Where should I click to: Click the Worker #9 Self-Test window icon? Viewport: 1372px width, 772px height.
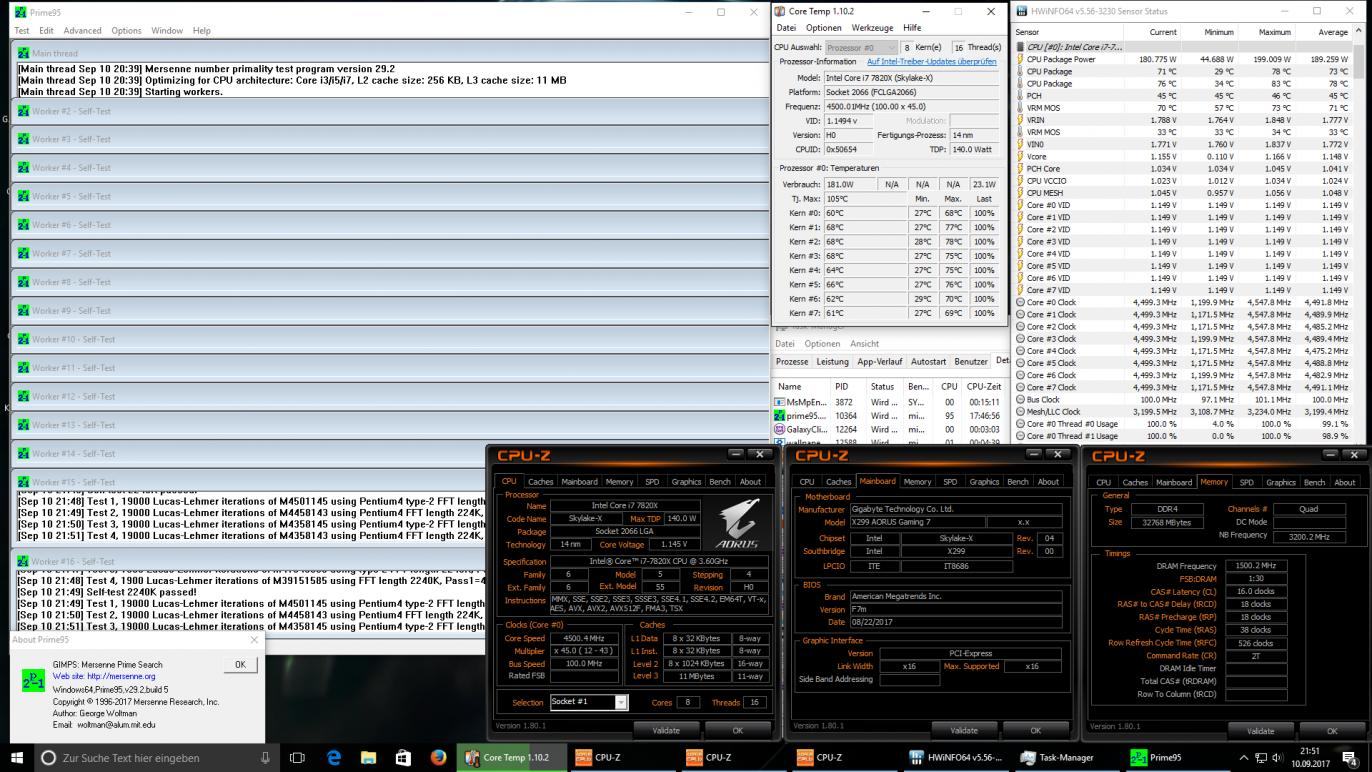[x=23, y=310]
